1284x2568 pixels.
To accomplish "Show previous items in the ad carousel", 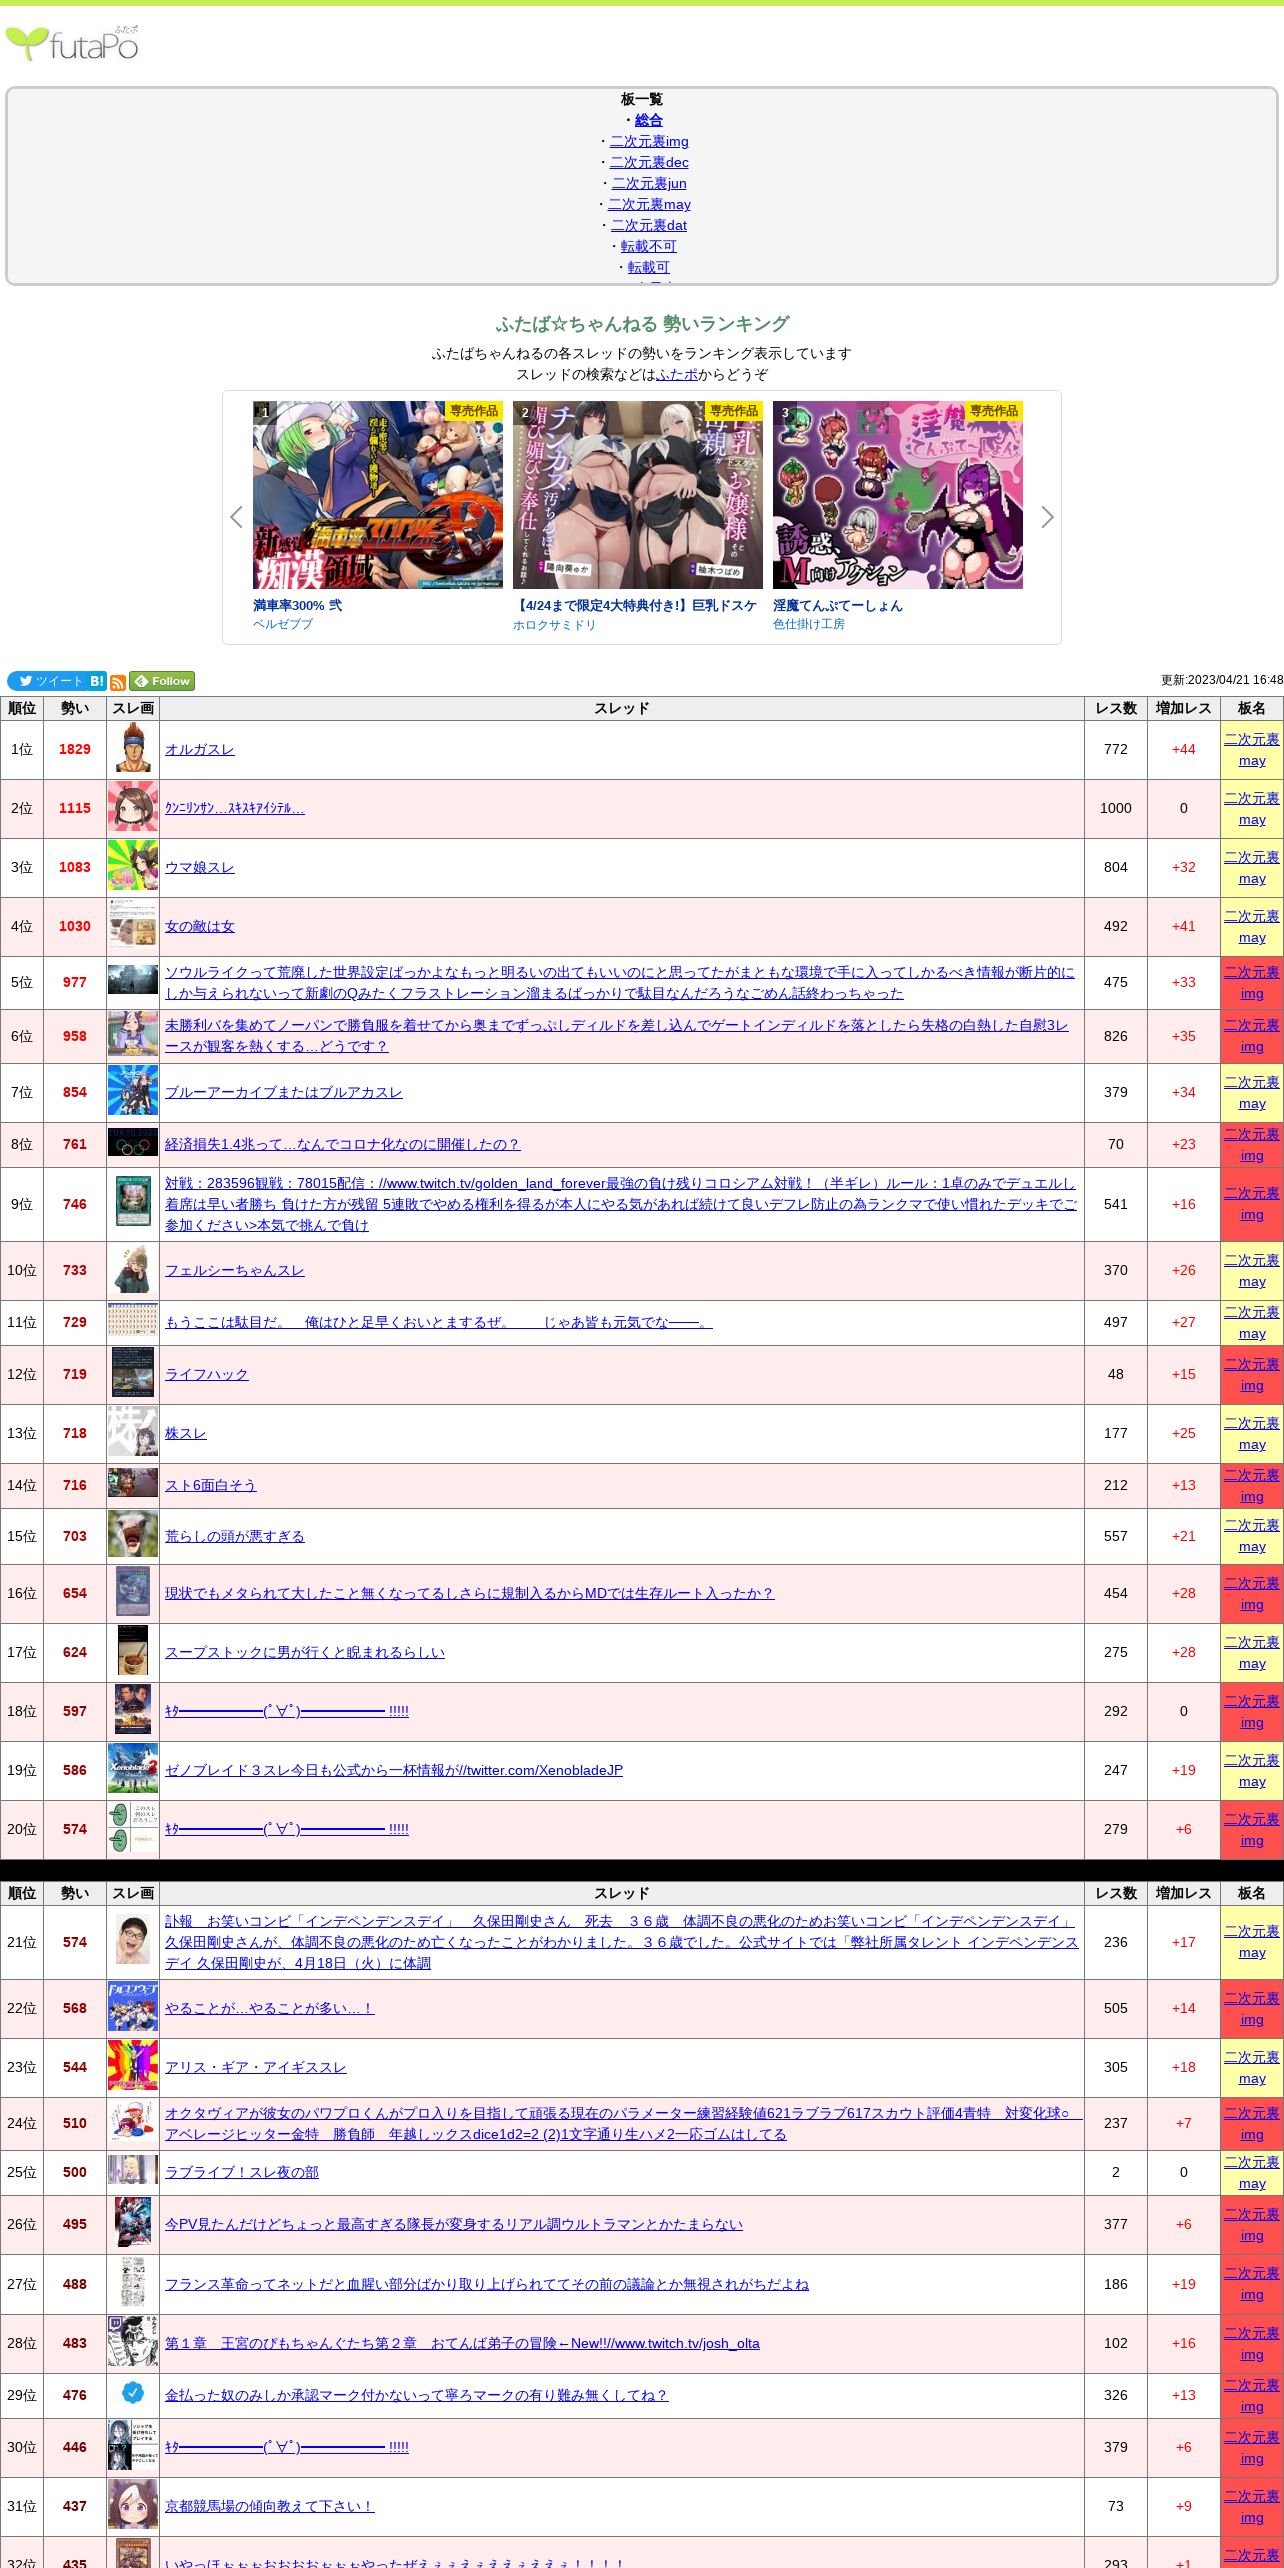I will click(236, 517).
